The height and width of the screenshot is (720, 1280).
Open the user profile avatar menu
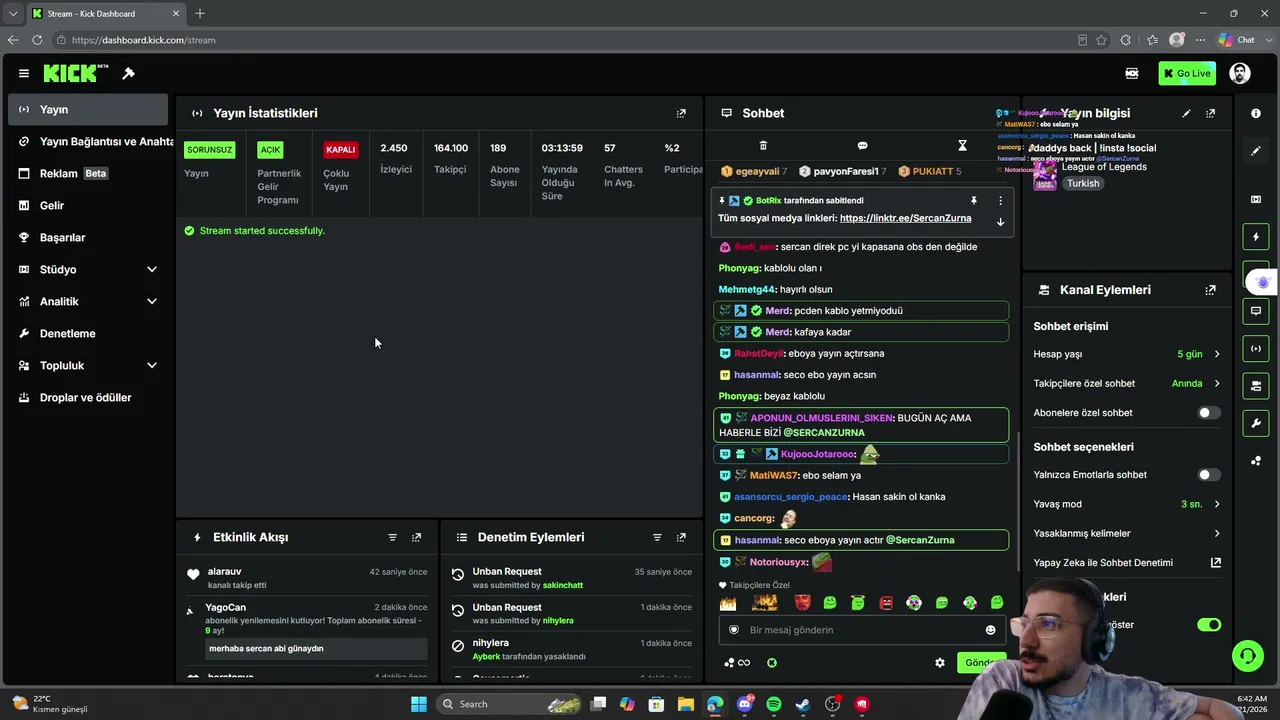(x=1240, y=73)
